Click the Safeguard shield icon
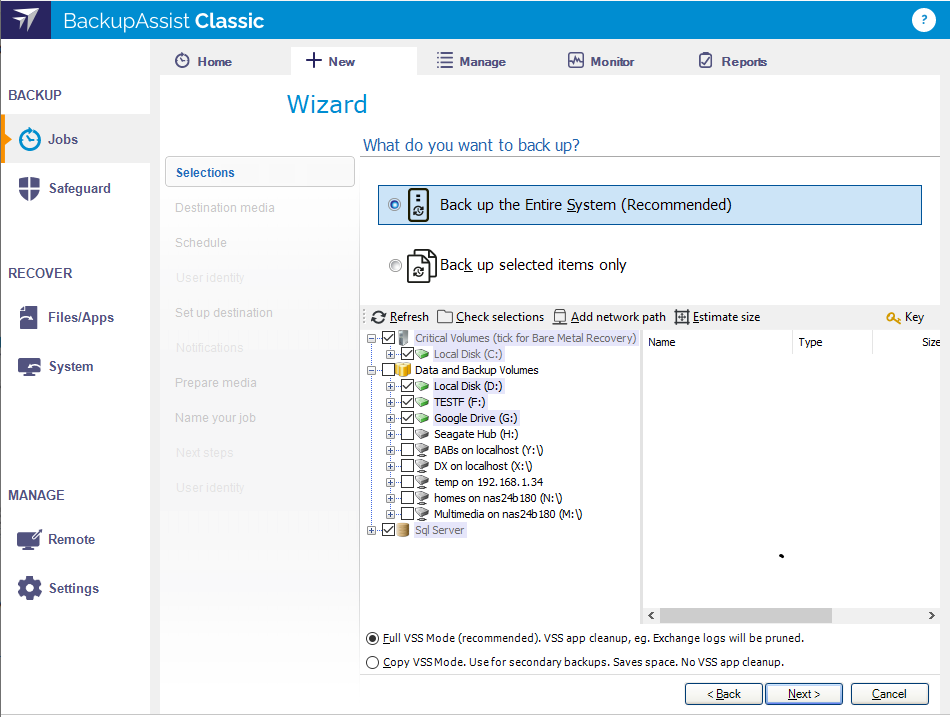 [29, 188]
